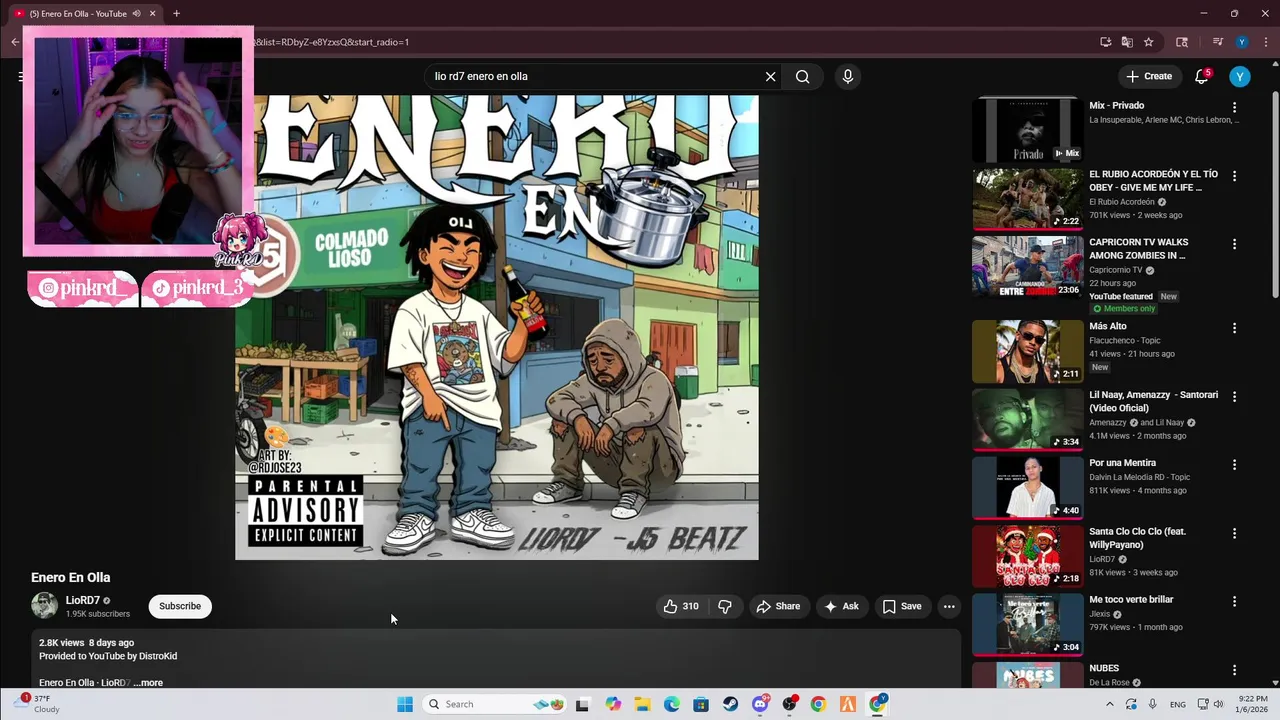The width and height of the screenshot is (1280, 720).
Task: Open El Rubio Acordeón Give Me My Life video
Action: click(x=1153, y=181)
